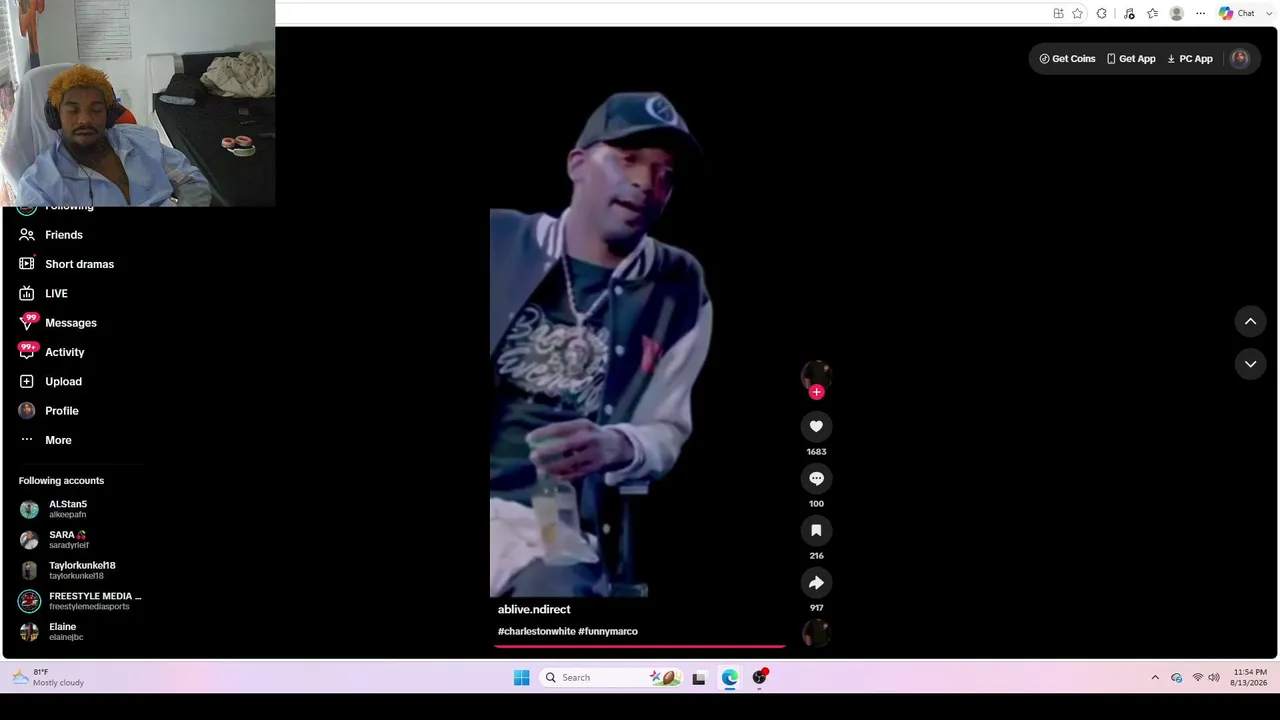The height and width of the screenshot is (720, 1280).
Task: Click the Profile avatar icon in sidebar
Action: tap(27, 411)
